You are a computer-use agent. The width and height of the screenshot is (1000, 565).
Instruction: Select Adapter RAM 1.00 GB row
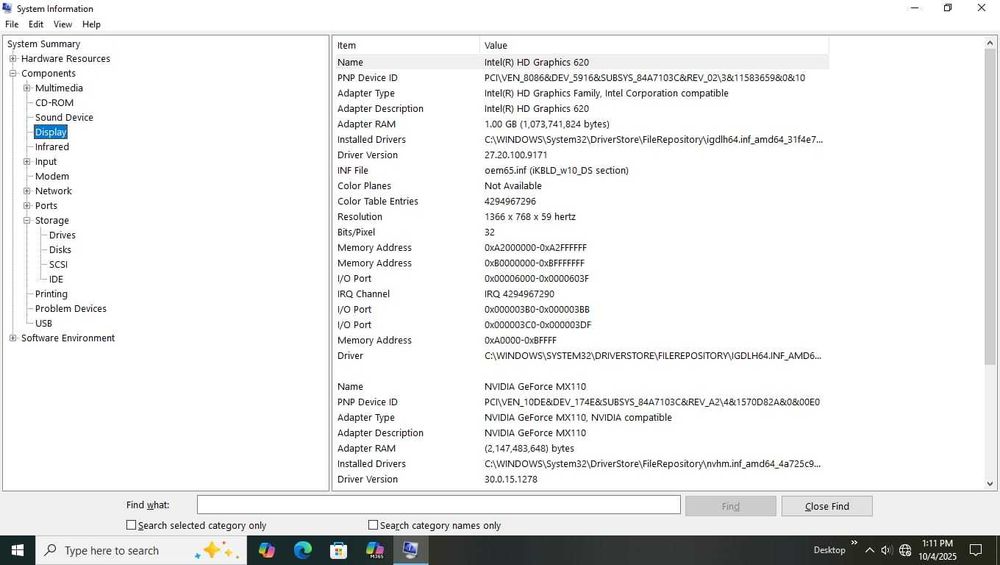pos(581,124)
